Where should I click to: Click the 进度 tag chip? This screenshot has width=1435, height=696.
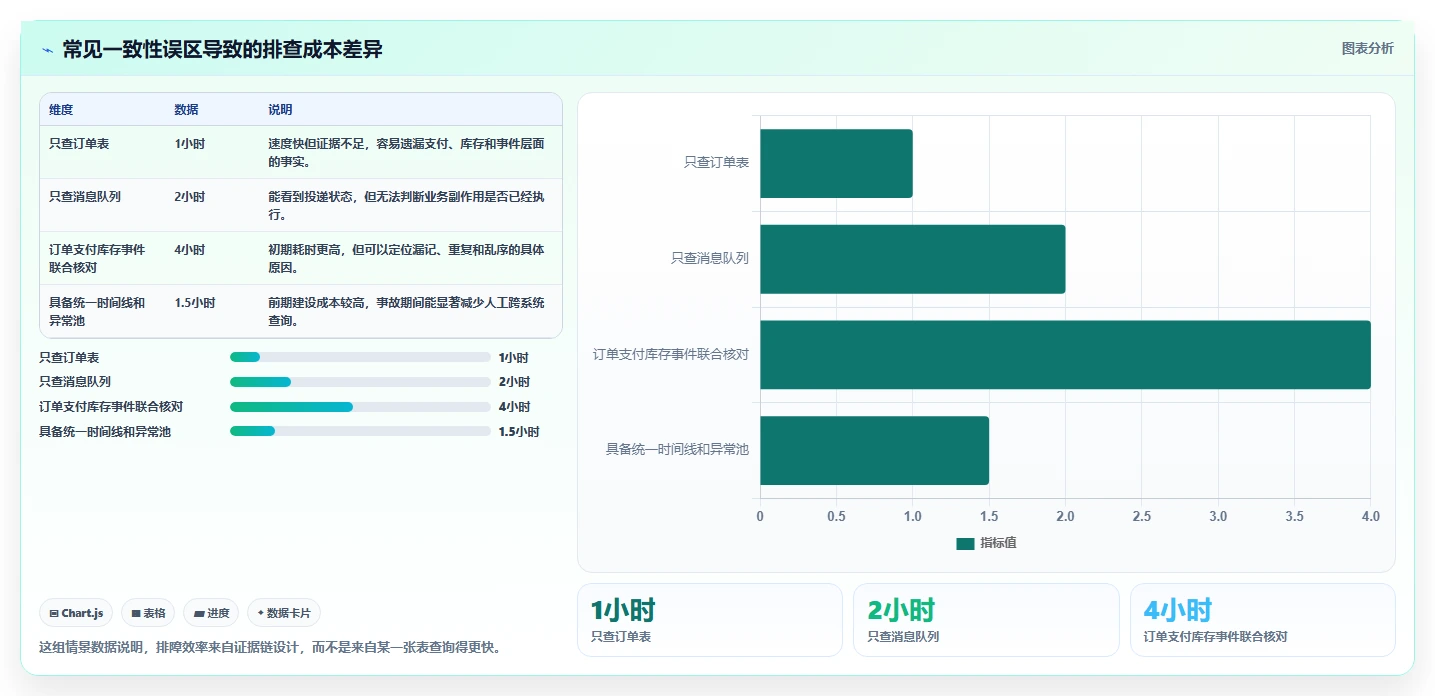tap(211, 613)
